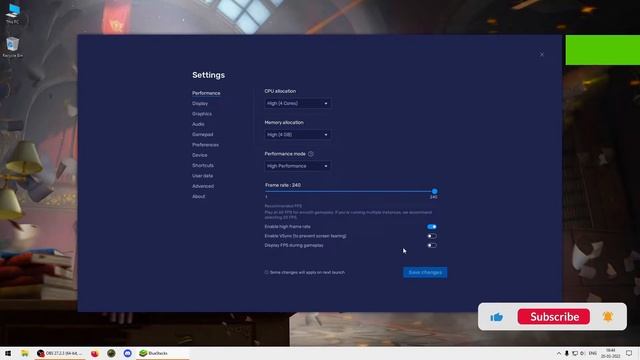This screenshot has width=640, height=360.
Task: Open File Explorer from the taskbar
Action: (x=25, y=353)
